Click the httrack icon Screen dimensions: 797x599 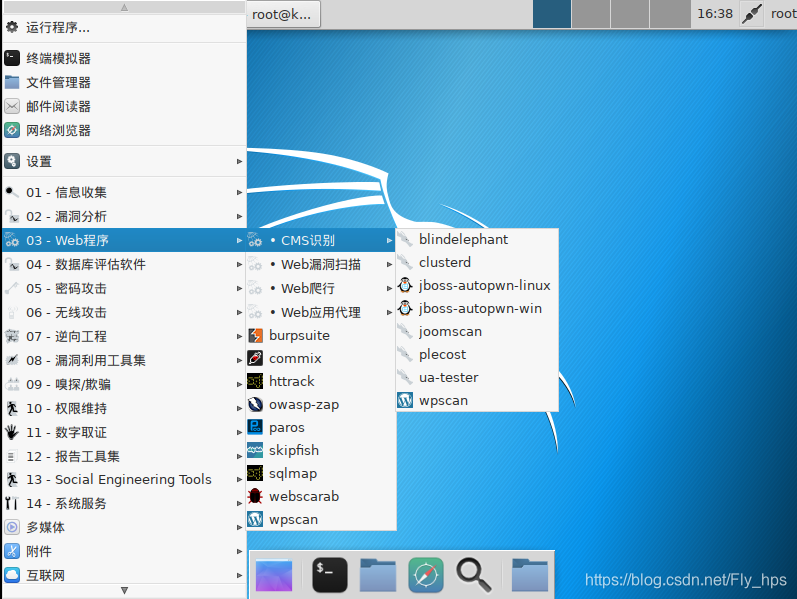point(255,381)
